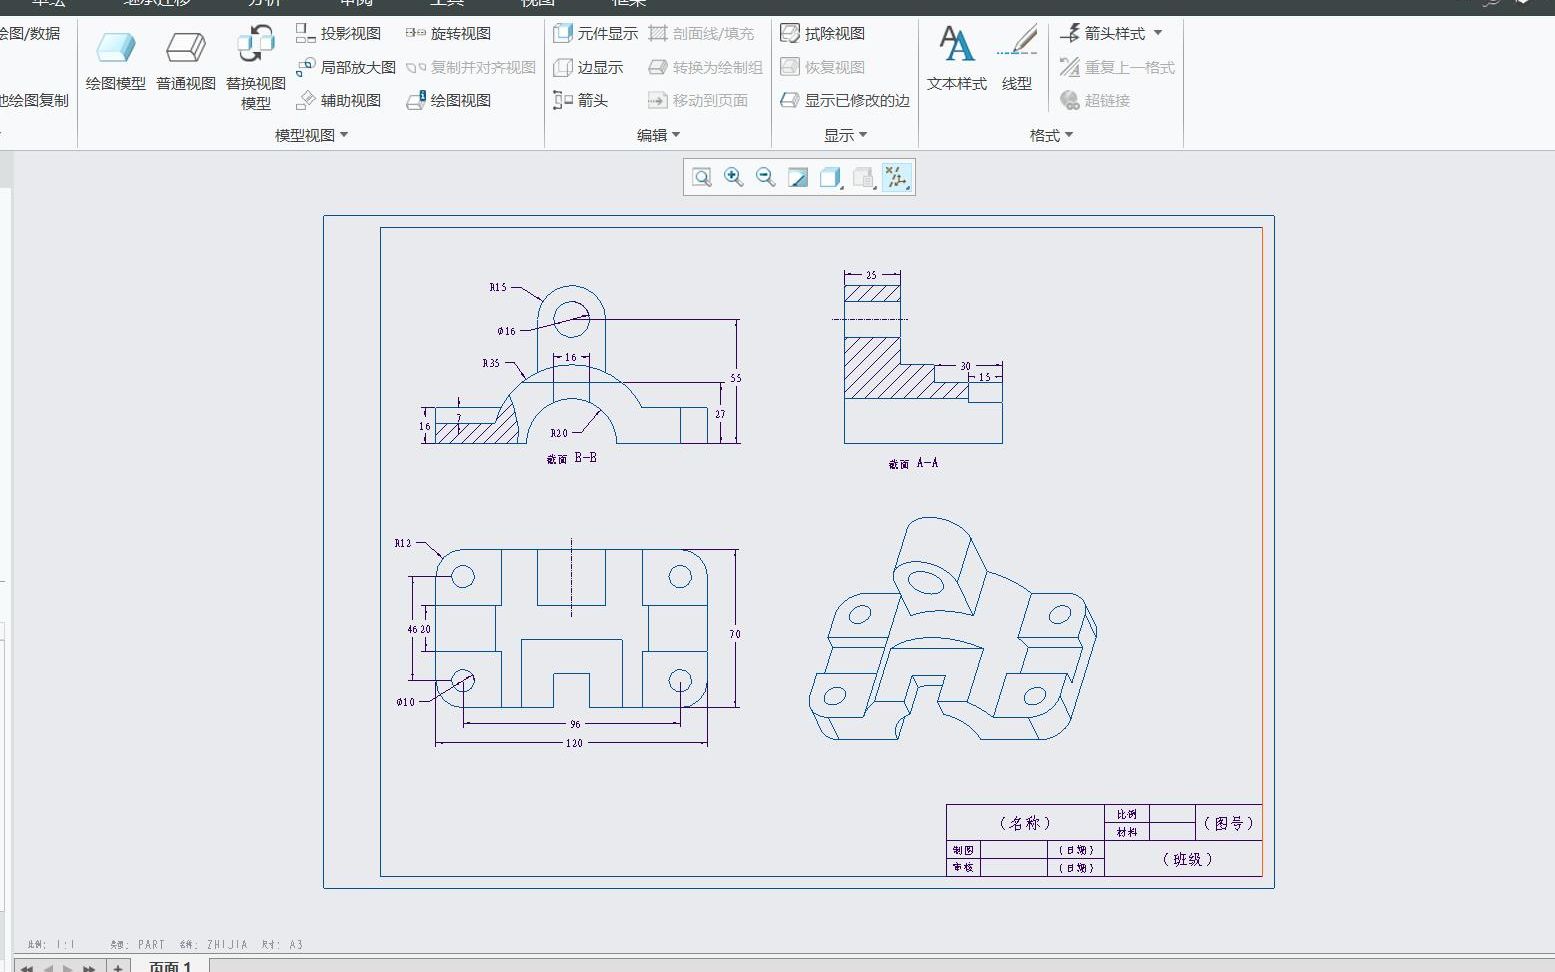Open the 箭头样式 dropdown arrow
The height and width of the screenshot is (972, 1555).
tap(1157, 32)
